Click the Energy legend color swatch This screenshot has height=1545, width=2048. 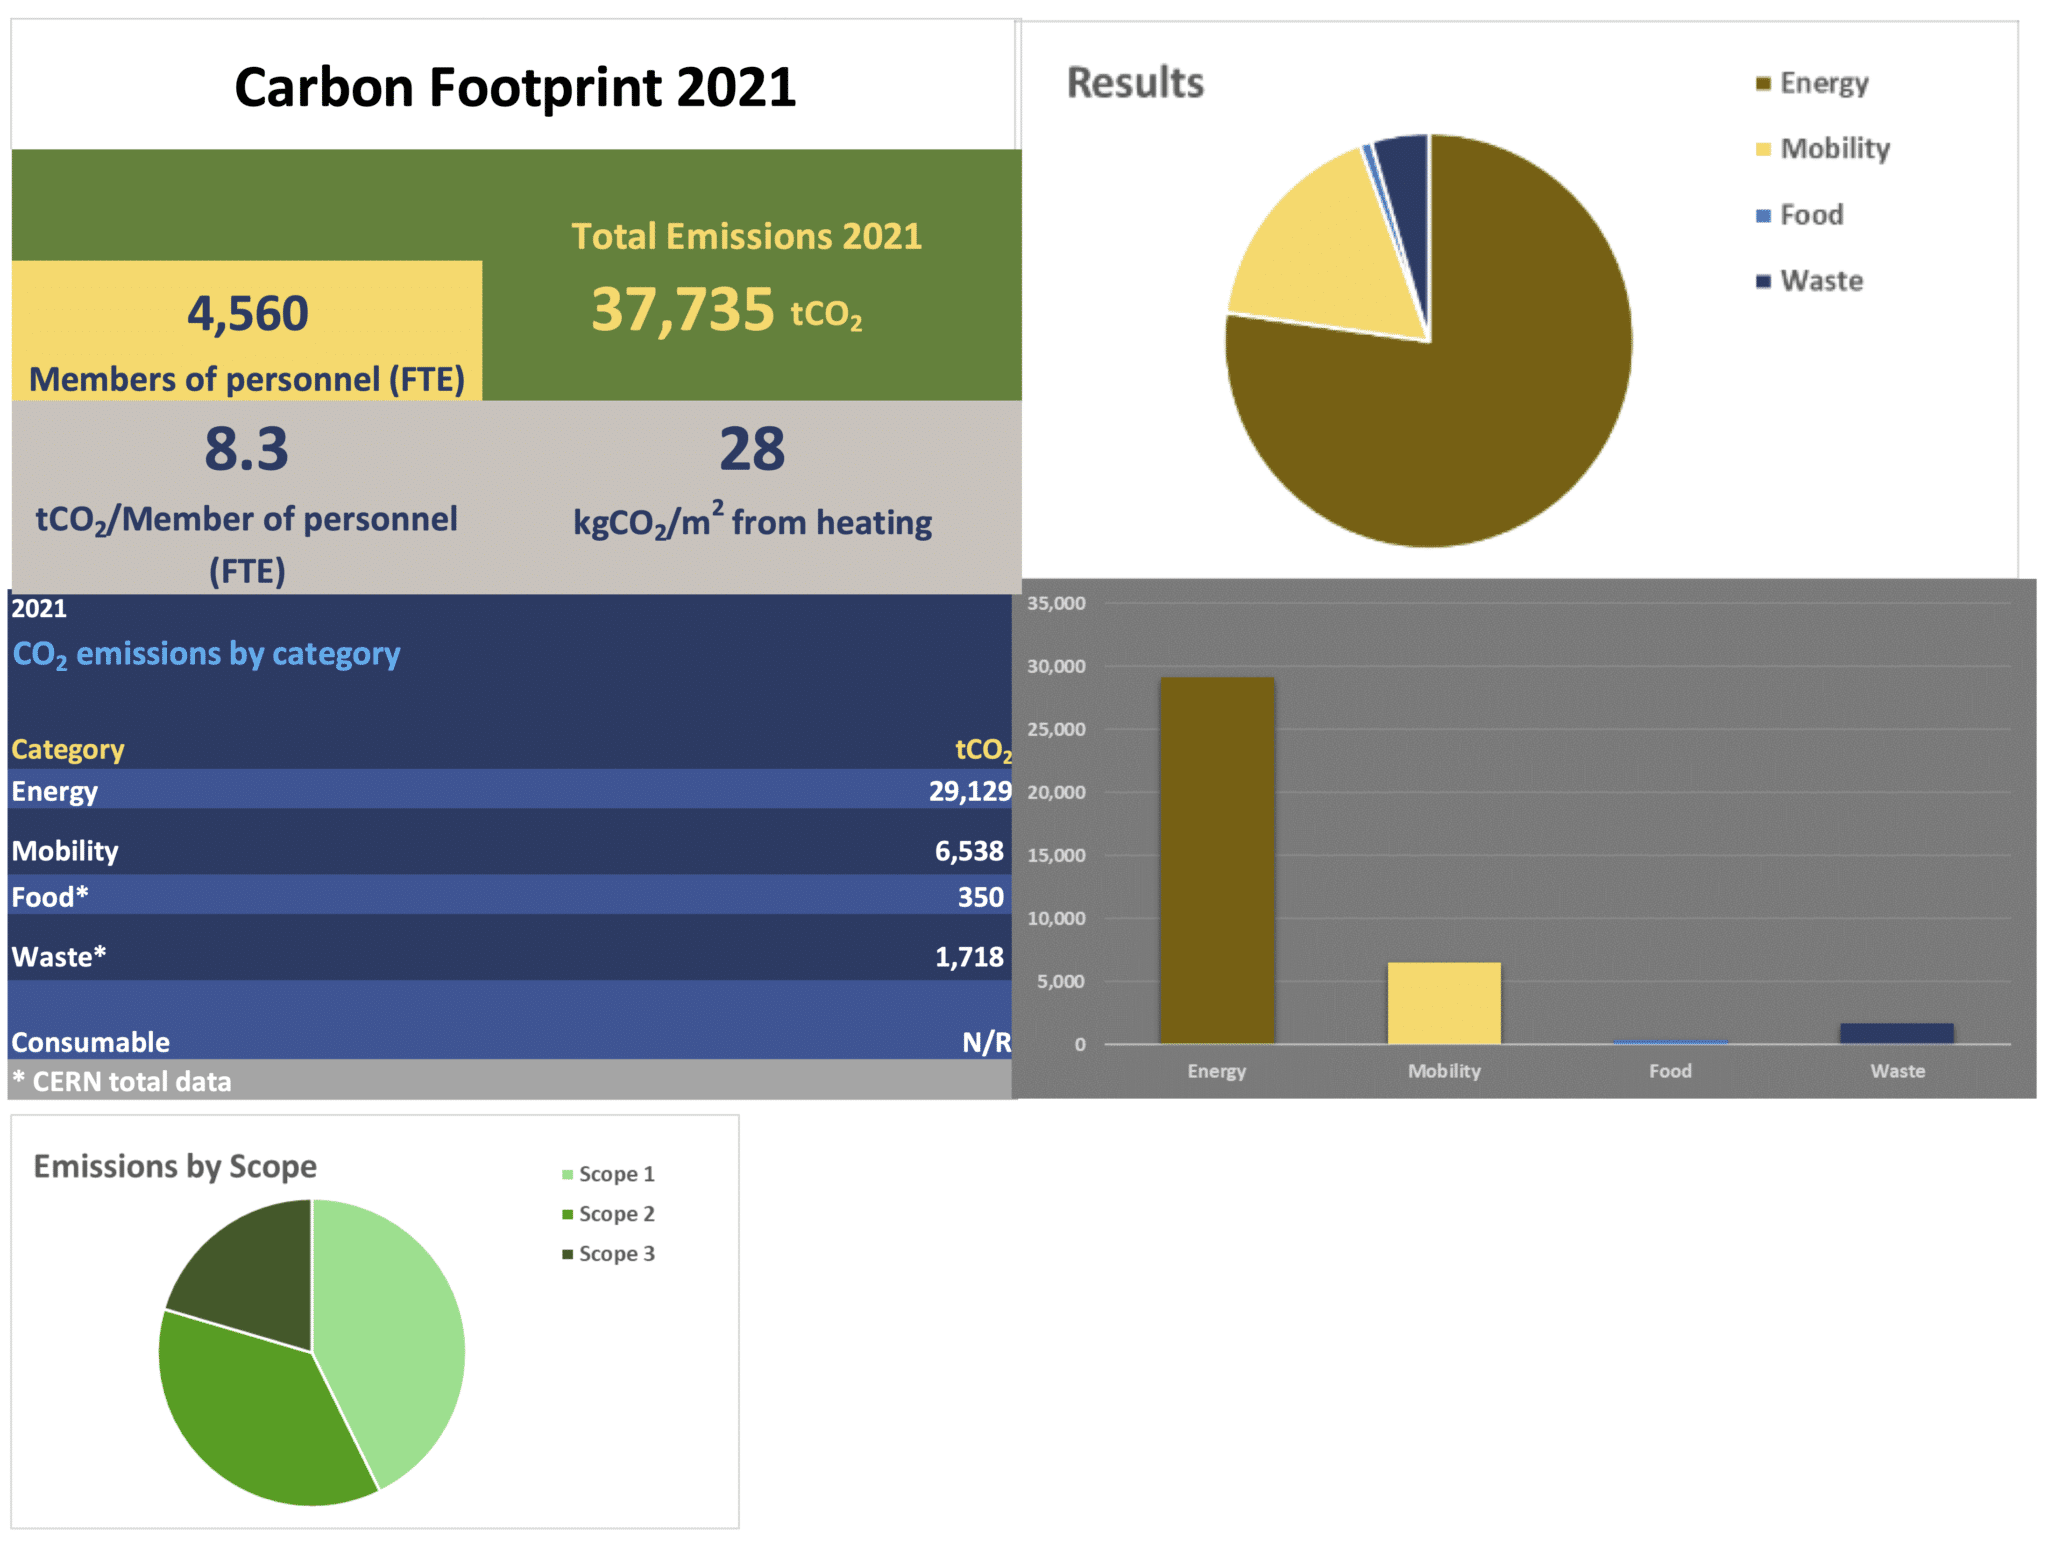coord(1763,84)
